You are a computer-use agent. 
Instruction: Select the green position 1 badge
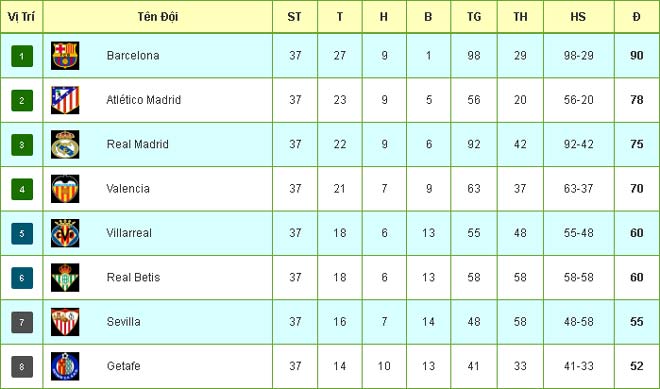coord(22,56)
